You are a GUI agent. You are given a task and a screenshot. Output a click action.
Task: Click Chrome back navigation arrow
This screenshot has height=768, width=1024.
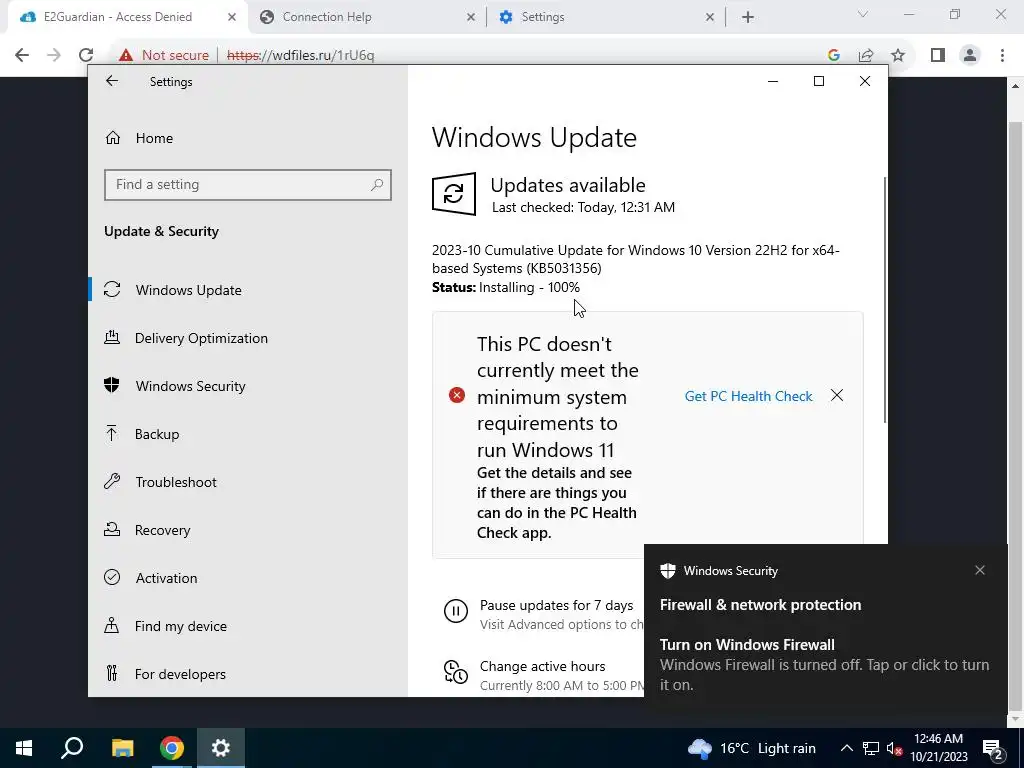click(x=22, y=55)
